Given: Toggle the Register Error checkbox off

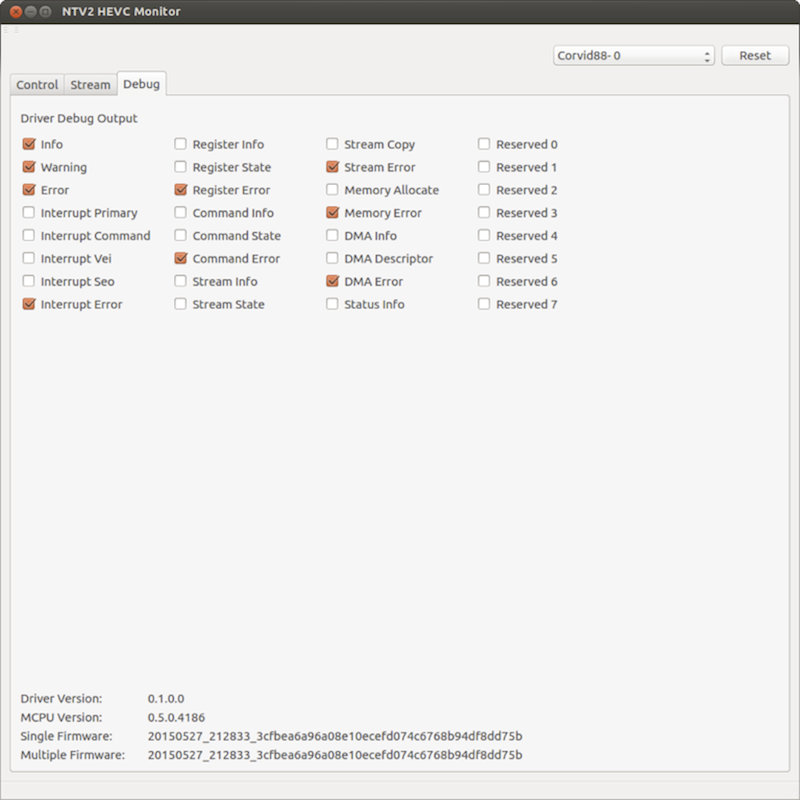Looking at the screenshot, I should [x=181, y=190].
